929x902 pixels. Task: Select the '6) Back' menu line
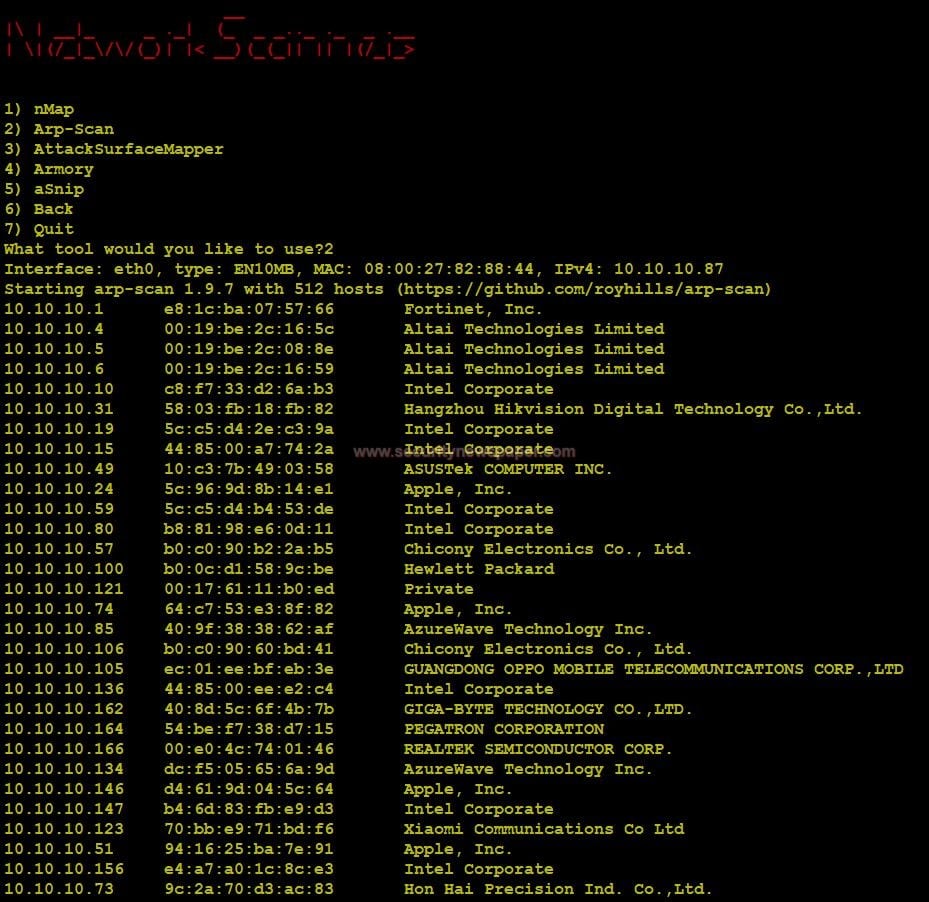coord(39,209)
